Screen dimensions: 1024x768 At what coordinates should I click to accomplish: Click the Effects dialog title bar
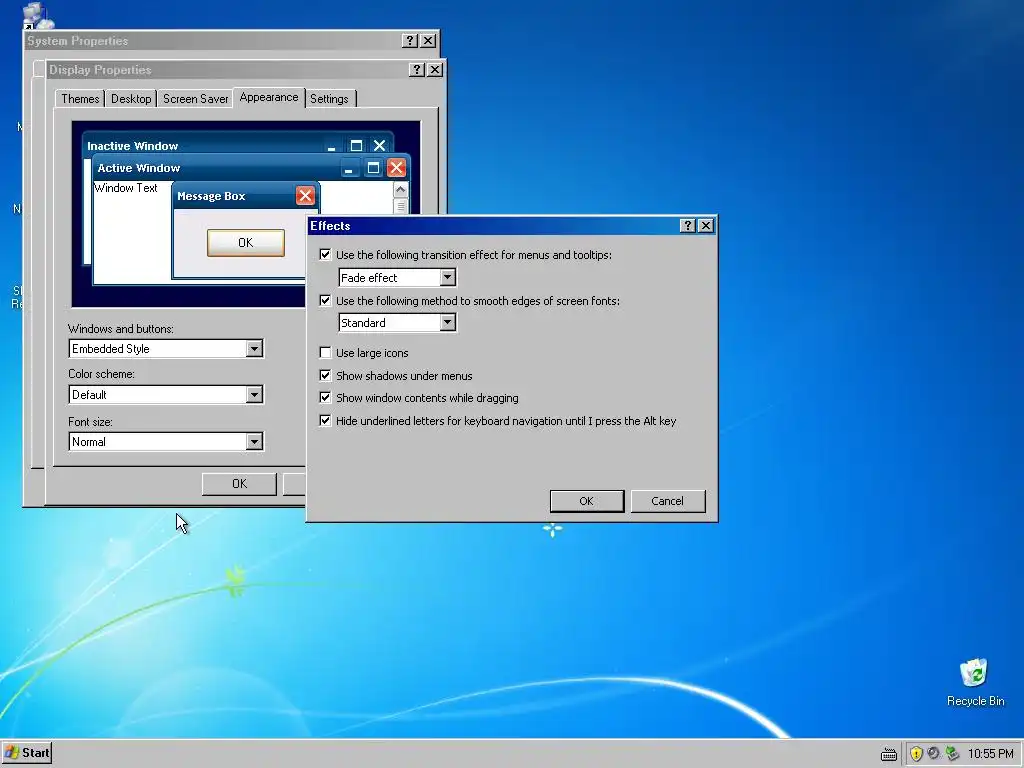point(493,225)
